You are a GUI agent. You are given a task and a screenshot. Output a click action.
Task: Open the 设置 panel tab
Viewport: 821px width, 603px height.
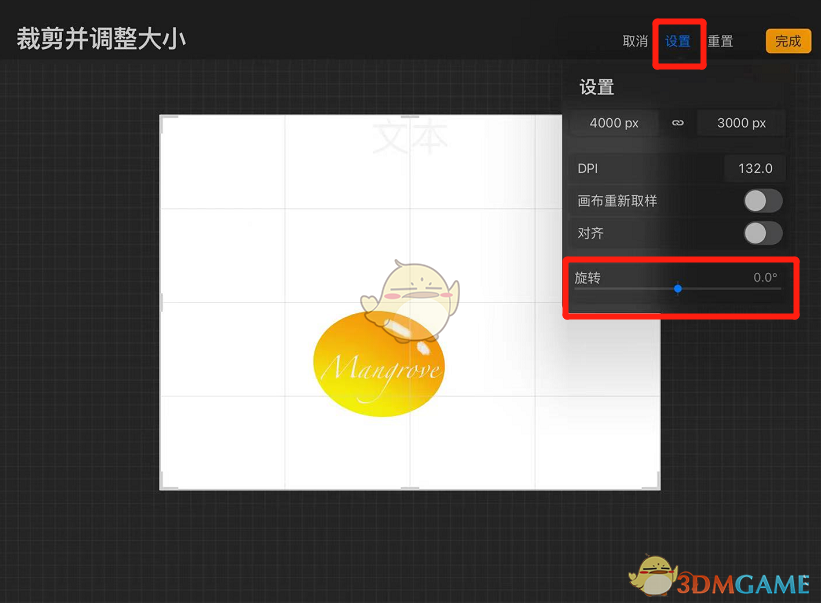(x=678, y=41)
